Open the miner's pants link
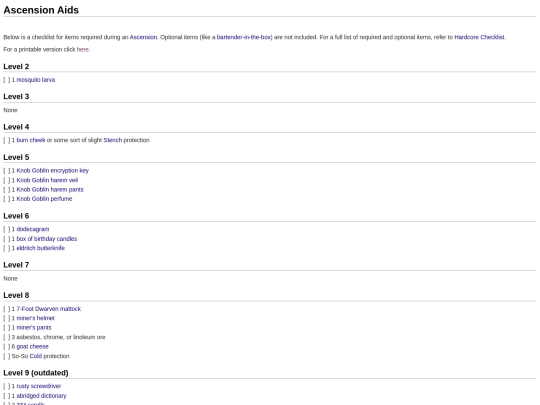Image resolution: width=540 pixels, height=405 pixels. tap(34, 328)
